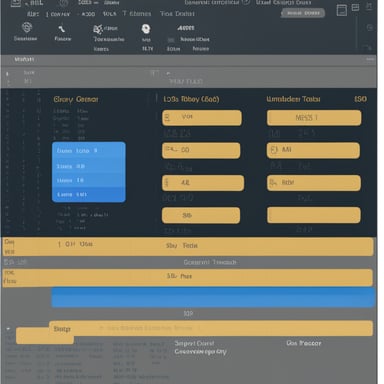
Task: Click the globe icon in the toolbar
Action: pyautogui.click(x=27, y=27)
